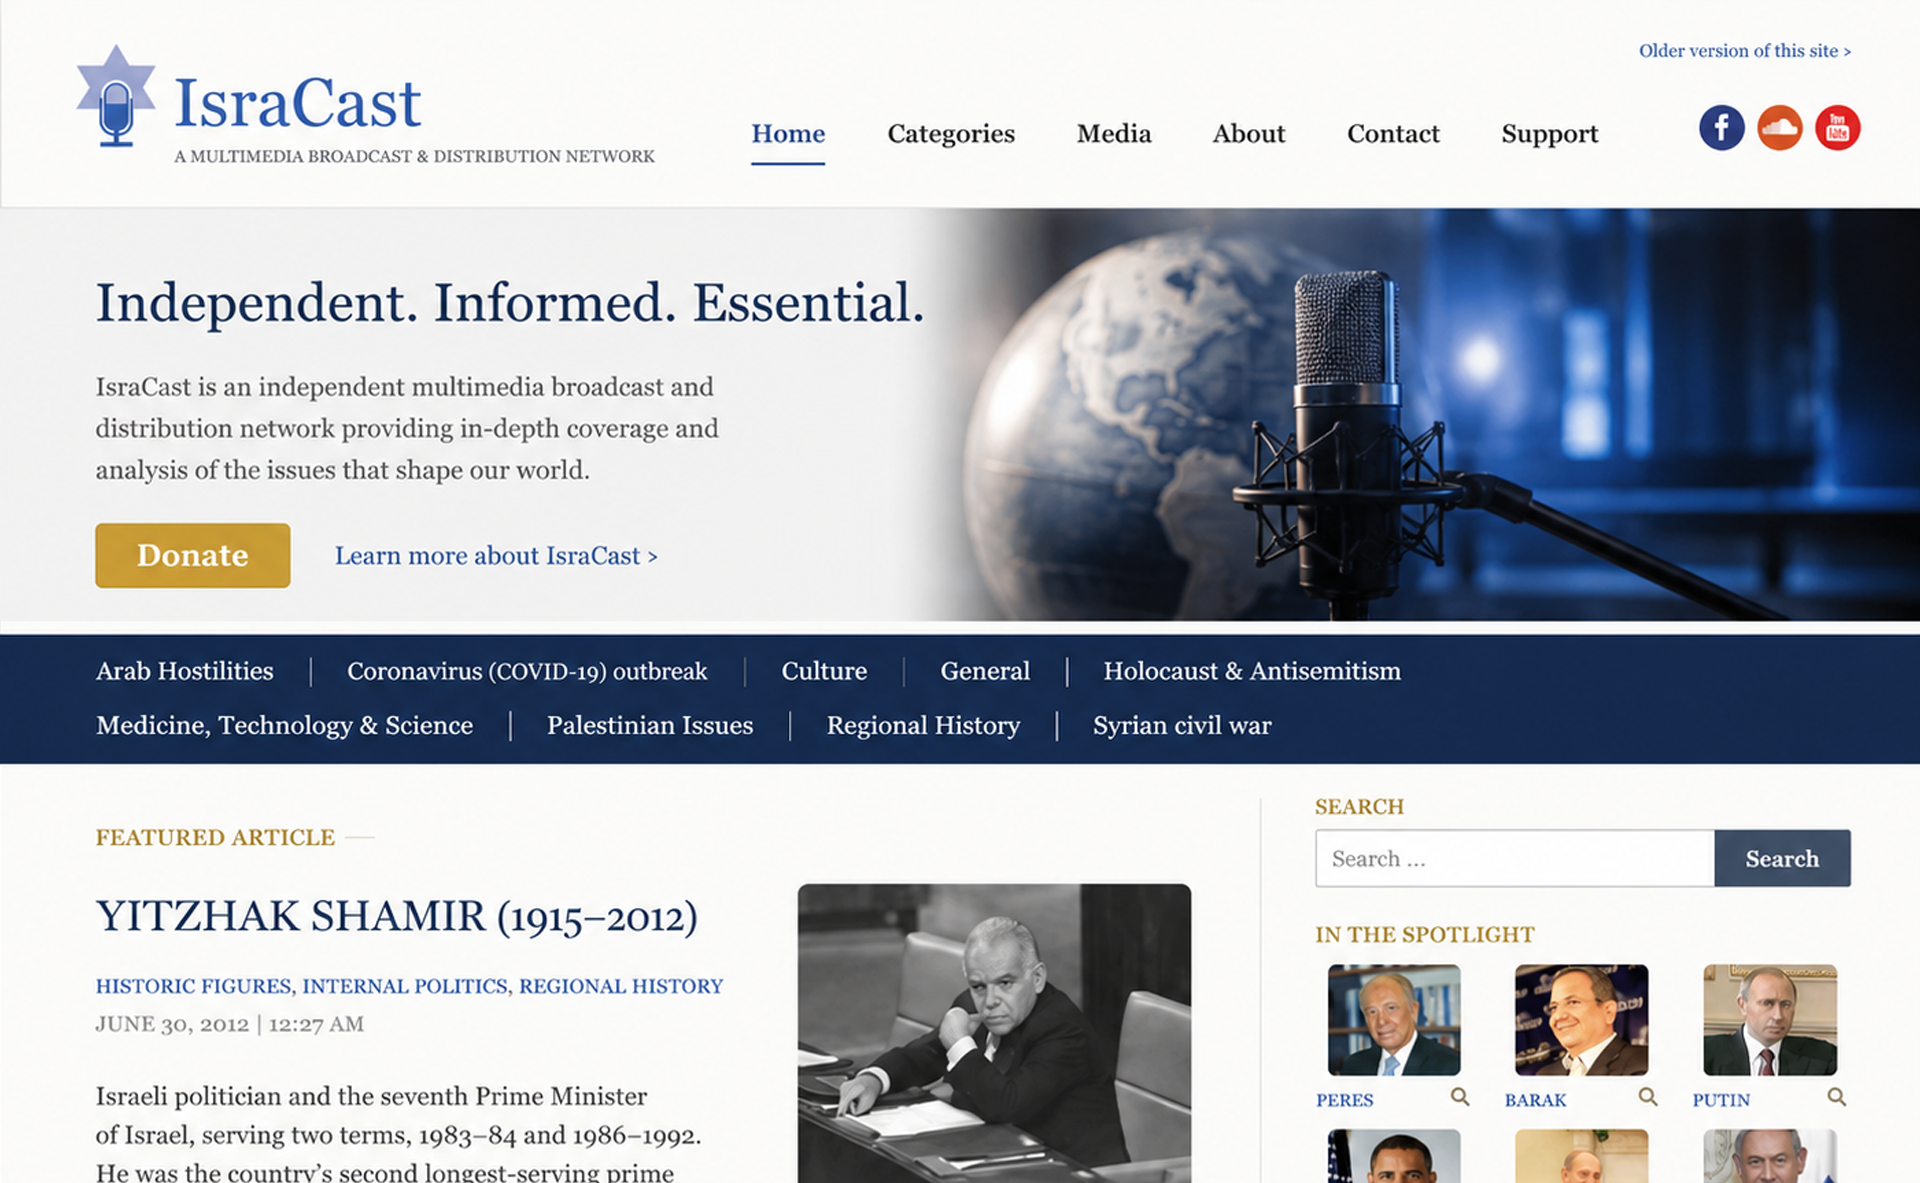Follow Learn more about IsraCast link
The width and height of the screenshot is (1920, 1183).
[496, 556]
